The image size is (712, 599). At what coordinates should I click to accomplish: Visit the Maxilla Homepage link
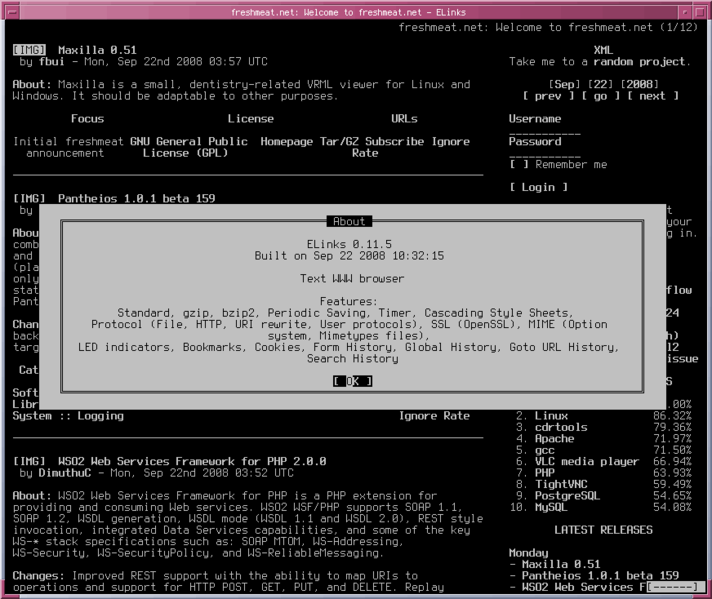tap(287, 141)
